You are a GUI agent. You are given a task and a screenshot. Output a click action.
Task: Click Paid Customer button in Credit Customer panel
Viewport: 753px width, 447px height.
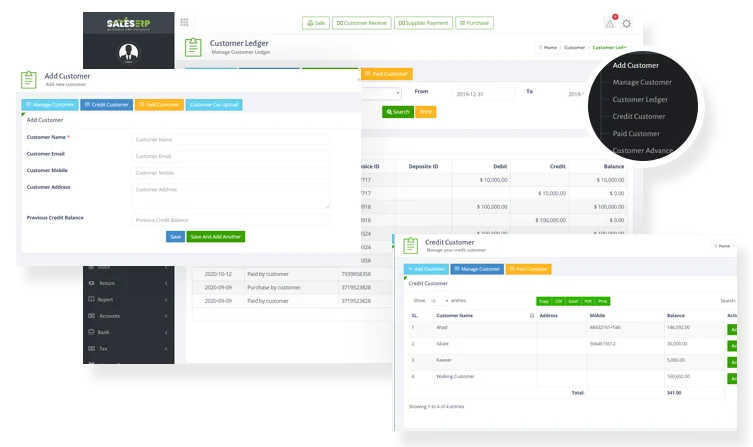(528, 269)
